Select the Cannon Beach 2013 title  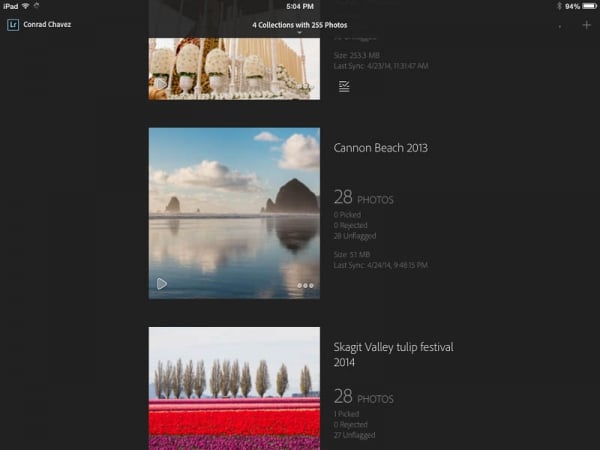point(381,148)
